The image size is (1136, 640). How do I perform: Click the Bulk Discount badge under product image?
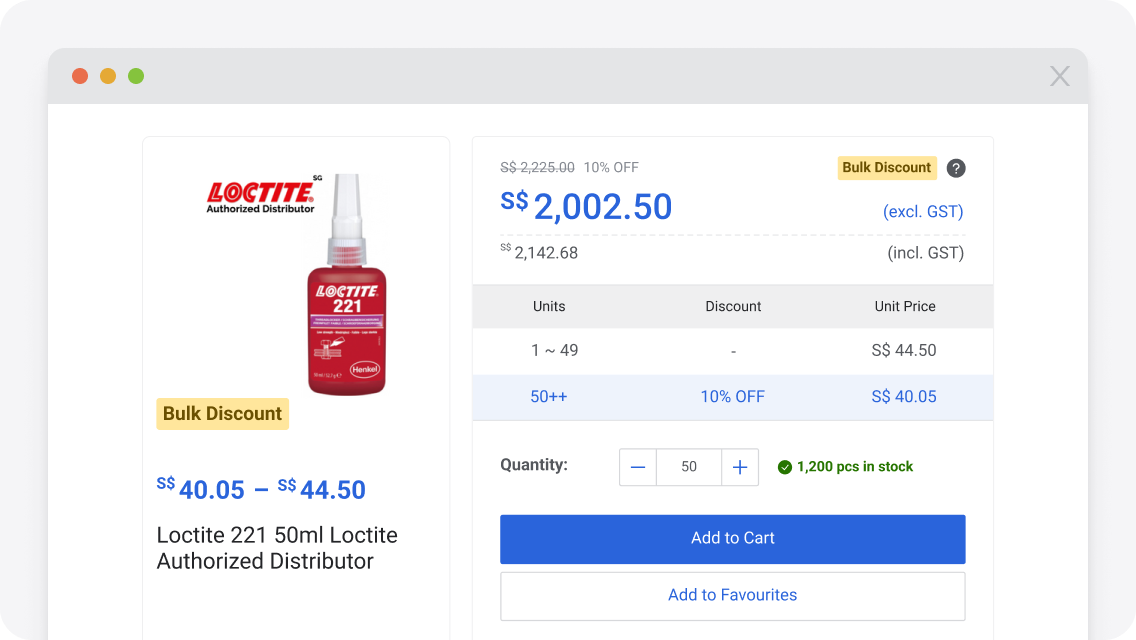222,414
